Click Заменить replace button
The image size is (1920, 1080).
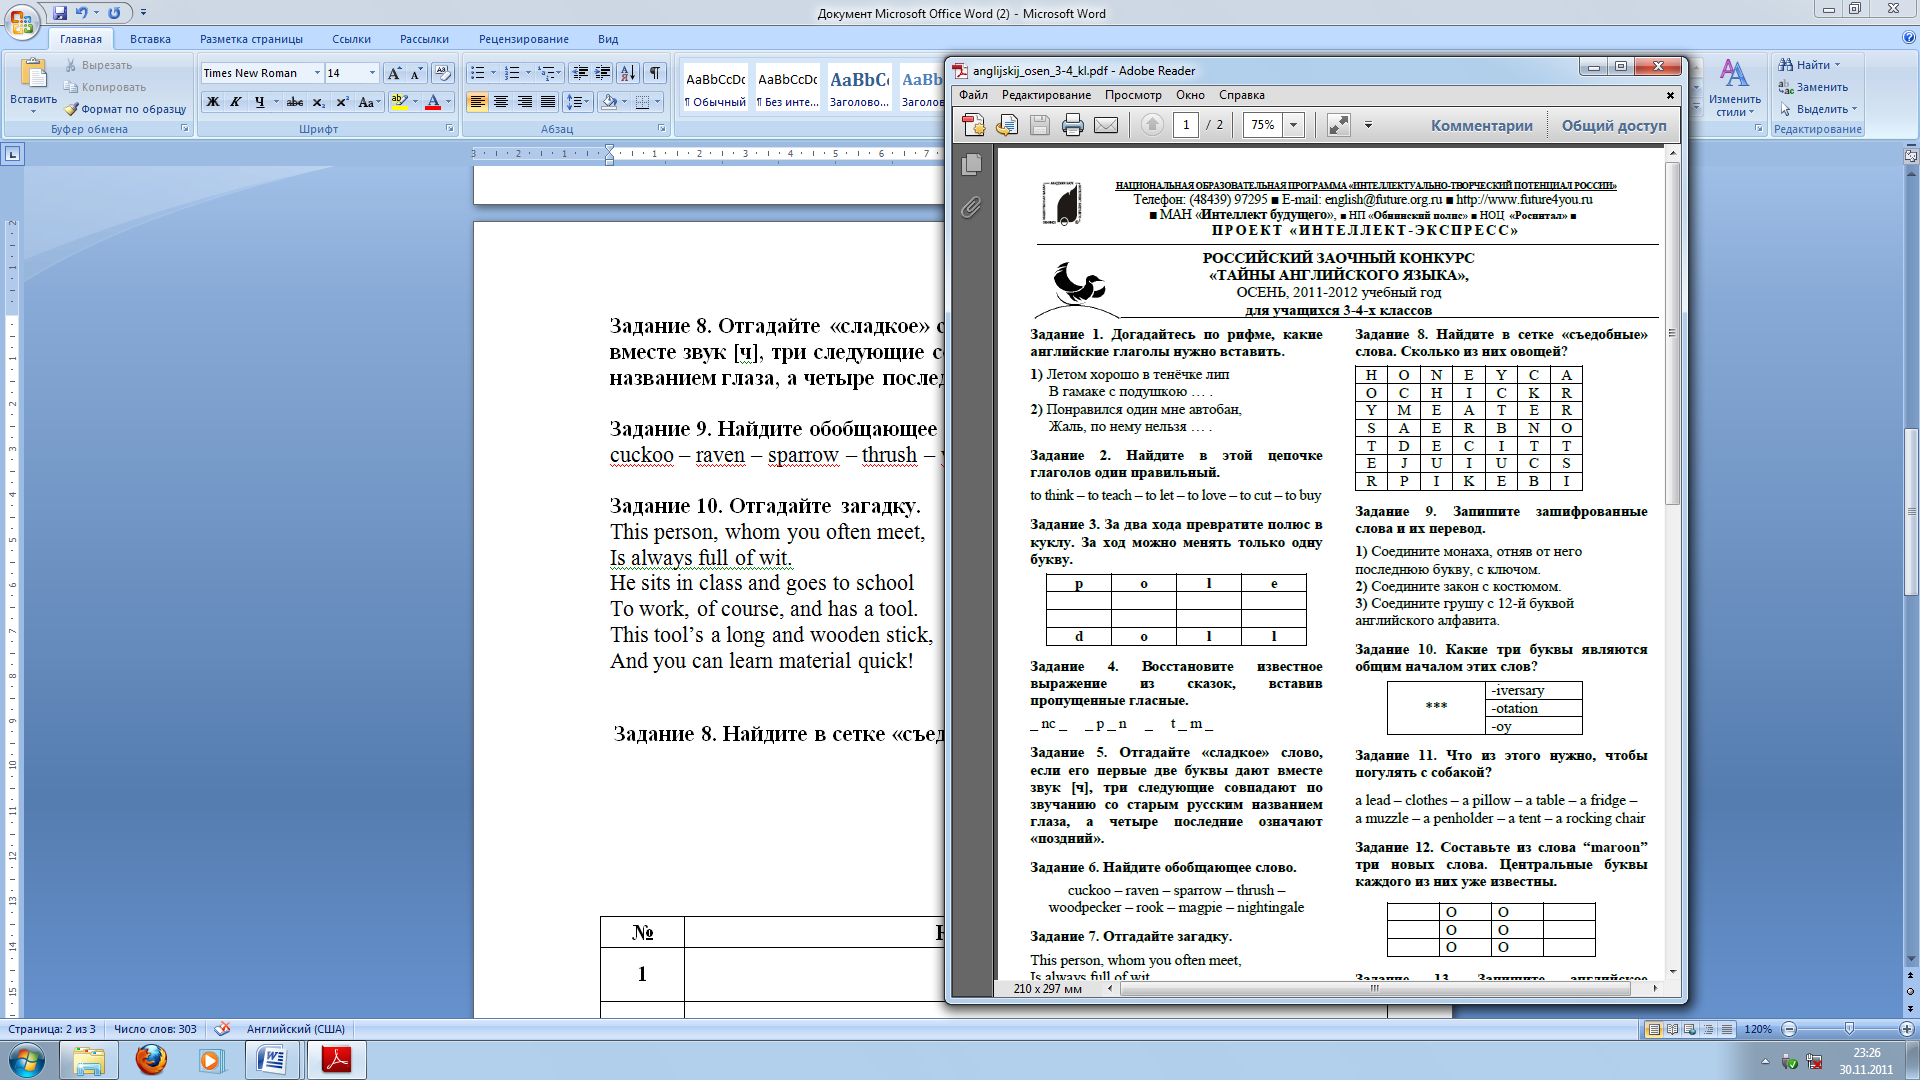pyautogui.click(x=1812, y=87)
